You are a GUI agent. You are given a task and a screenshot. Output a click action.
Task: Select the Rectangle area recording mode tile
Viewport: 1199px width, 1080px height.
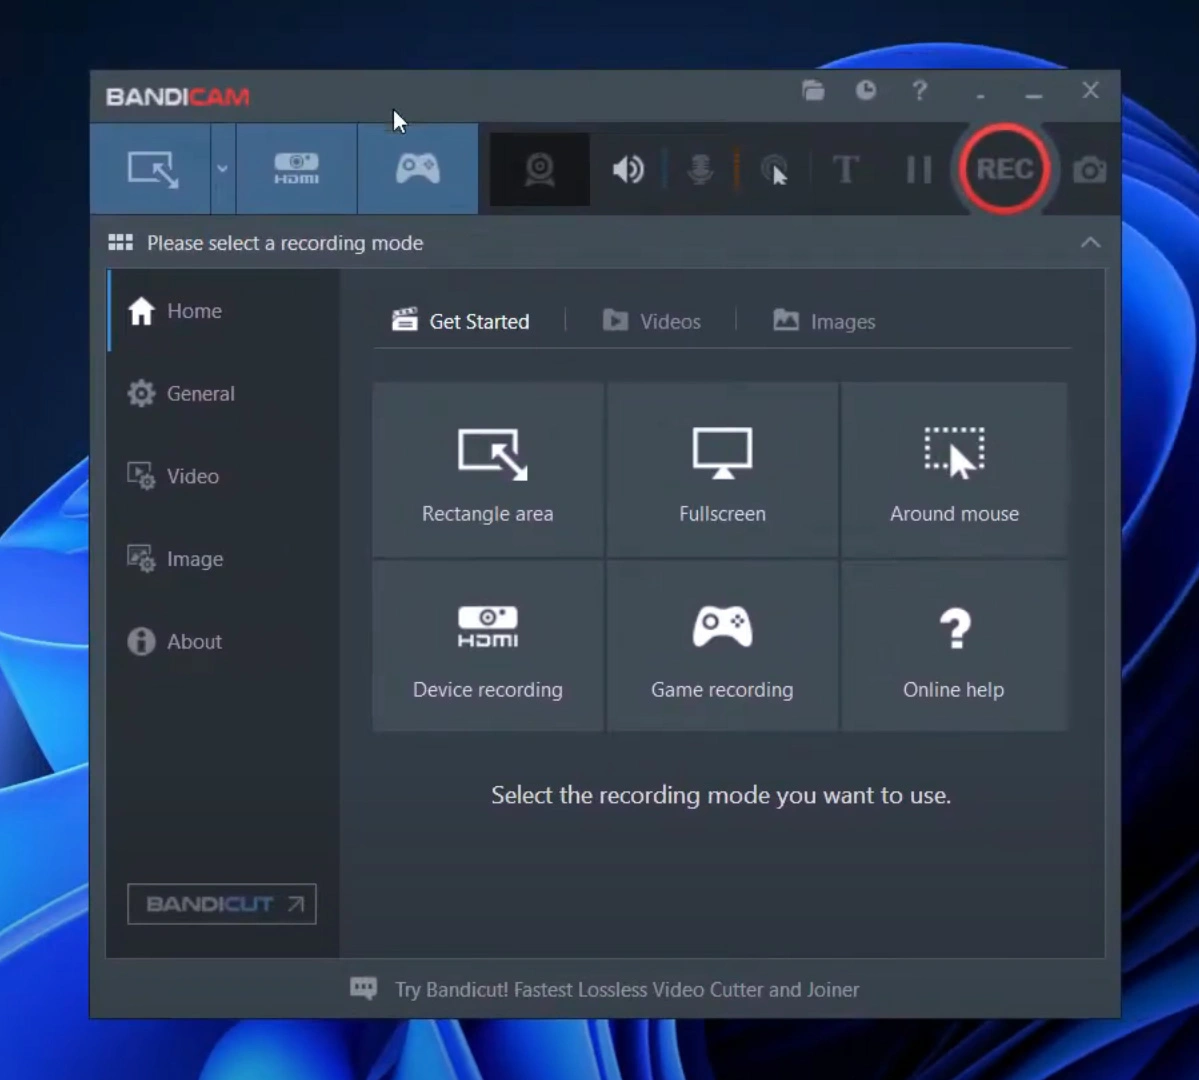coord(488,470)
